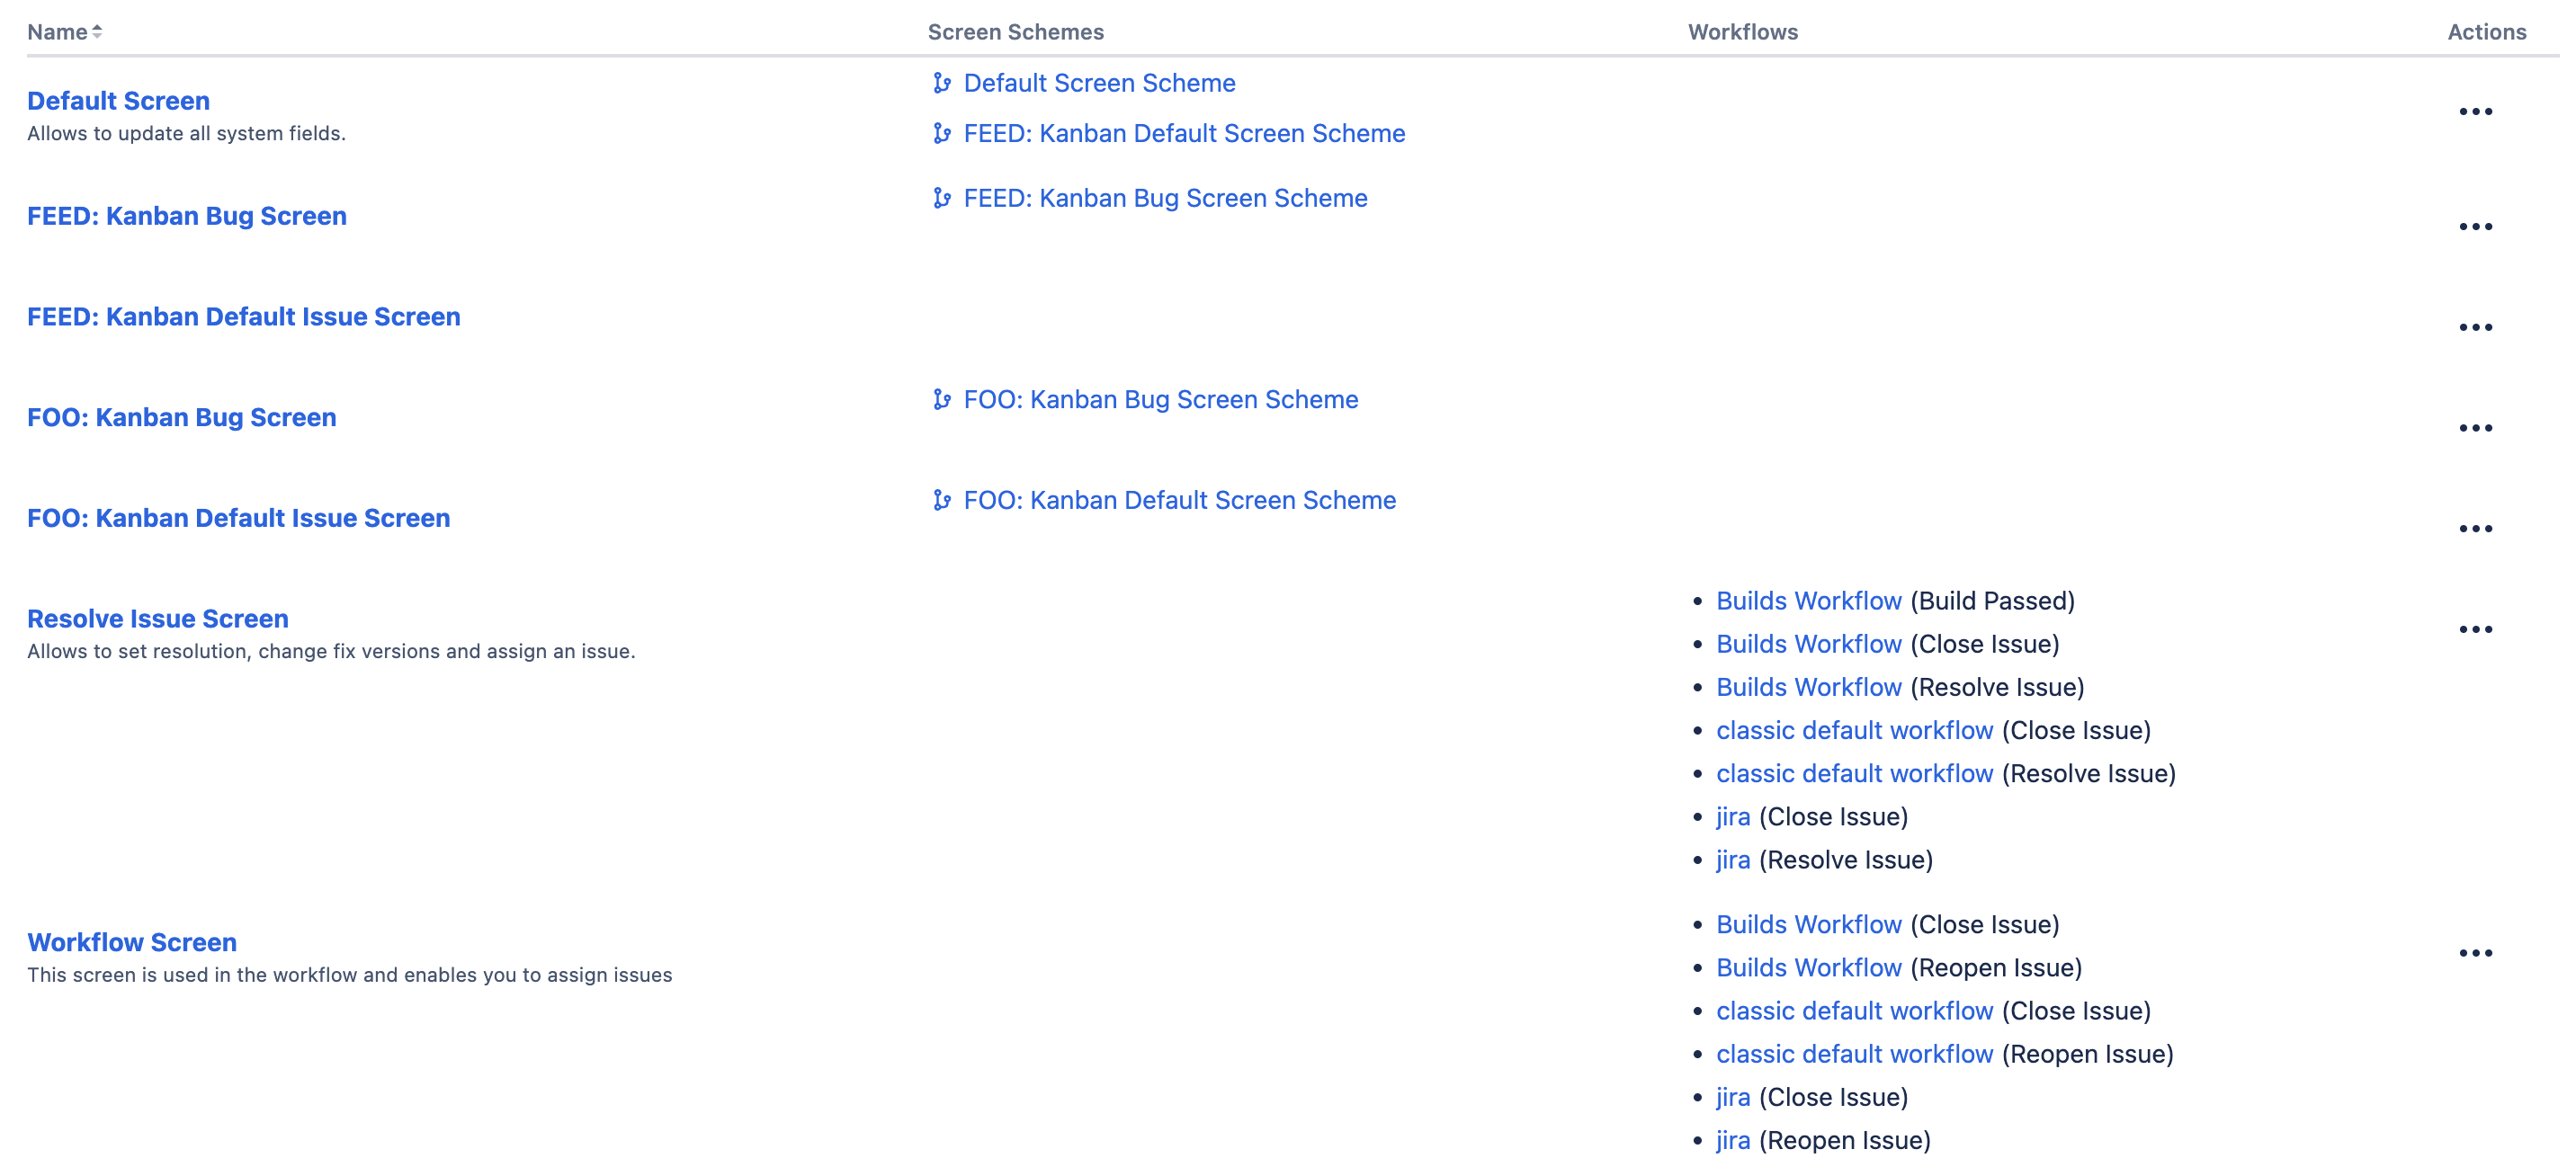Open the FOO: Kanban Default Issue Screen
The height and width of the screenshot is (1176, 2576).
point(238,517)
